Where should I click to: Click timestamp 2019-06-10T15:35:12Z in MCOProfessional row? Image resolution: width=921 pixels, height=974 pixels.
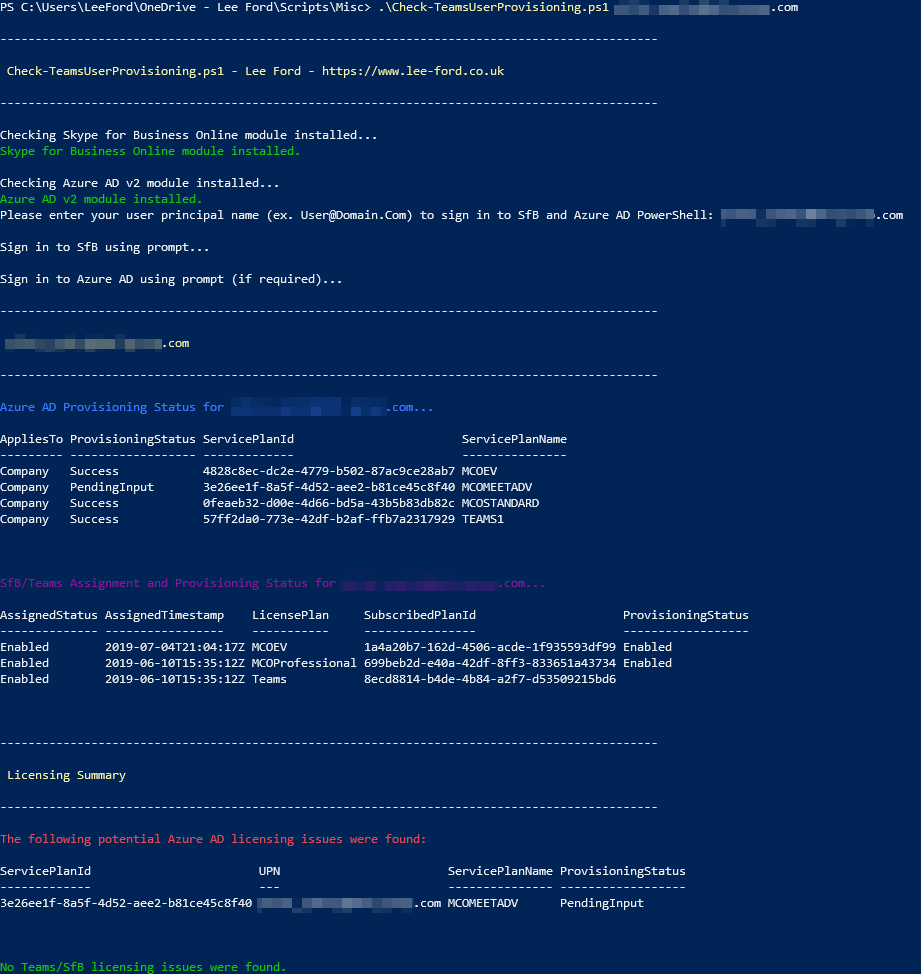click(x=175, y=663)
